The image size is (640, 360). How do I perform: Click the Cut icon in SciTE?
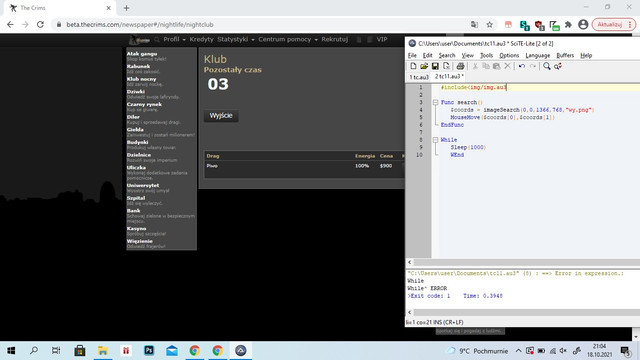pos(475,66)
